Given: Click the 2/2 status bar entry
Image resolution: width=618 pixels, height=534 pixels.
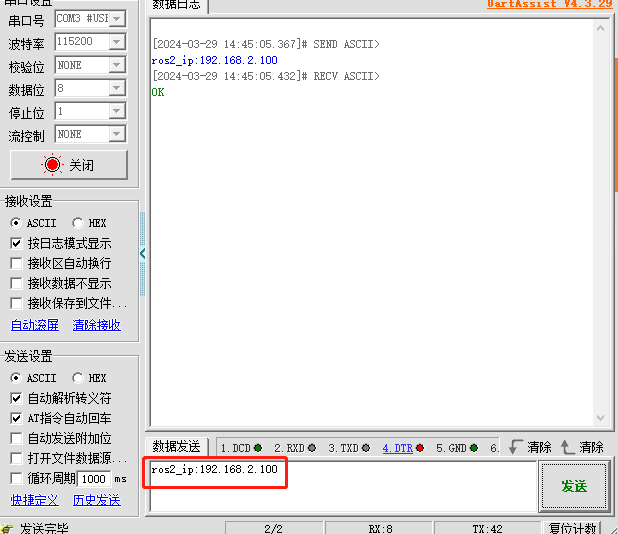Looking at the screenshot, I should pyautogui.click(x=274, y=528).
